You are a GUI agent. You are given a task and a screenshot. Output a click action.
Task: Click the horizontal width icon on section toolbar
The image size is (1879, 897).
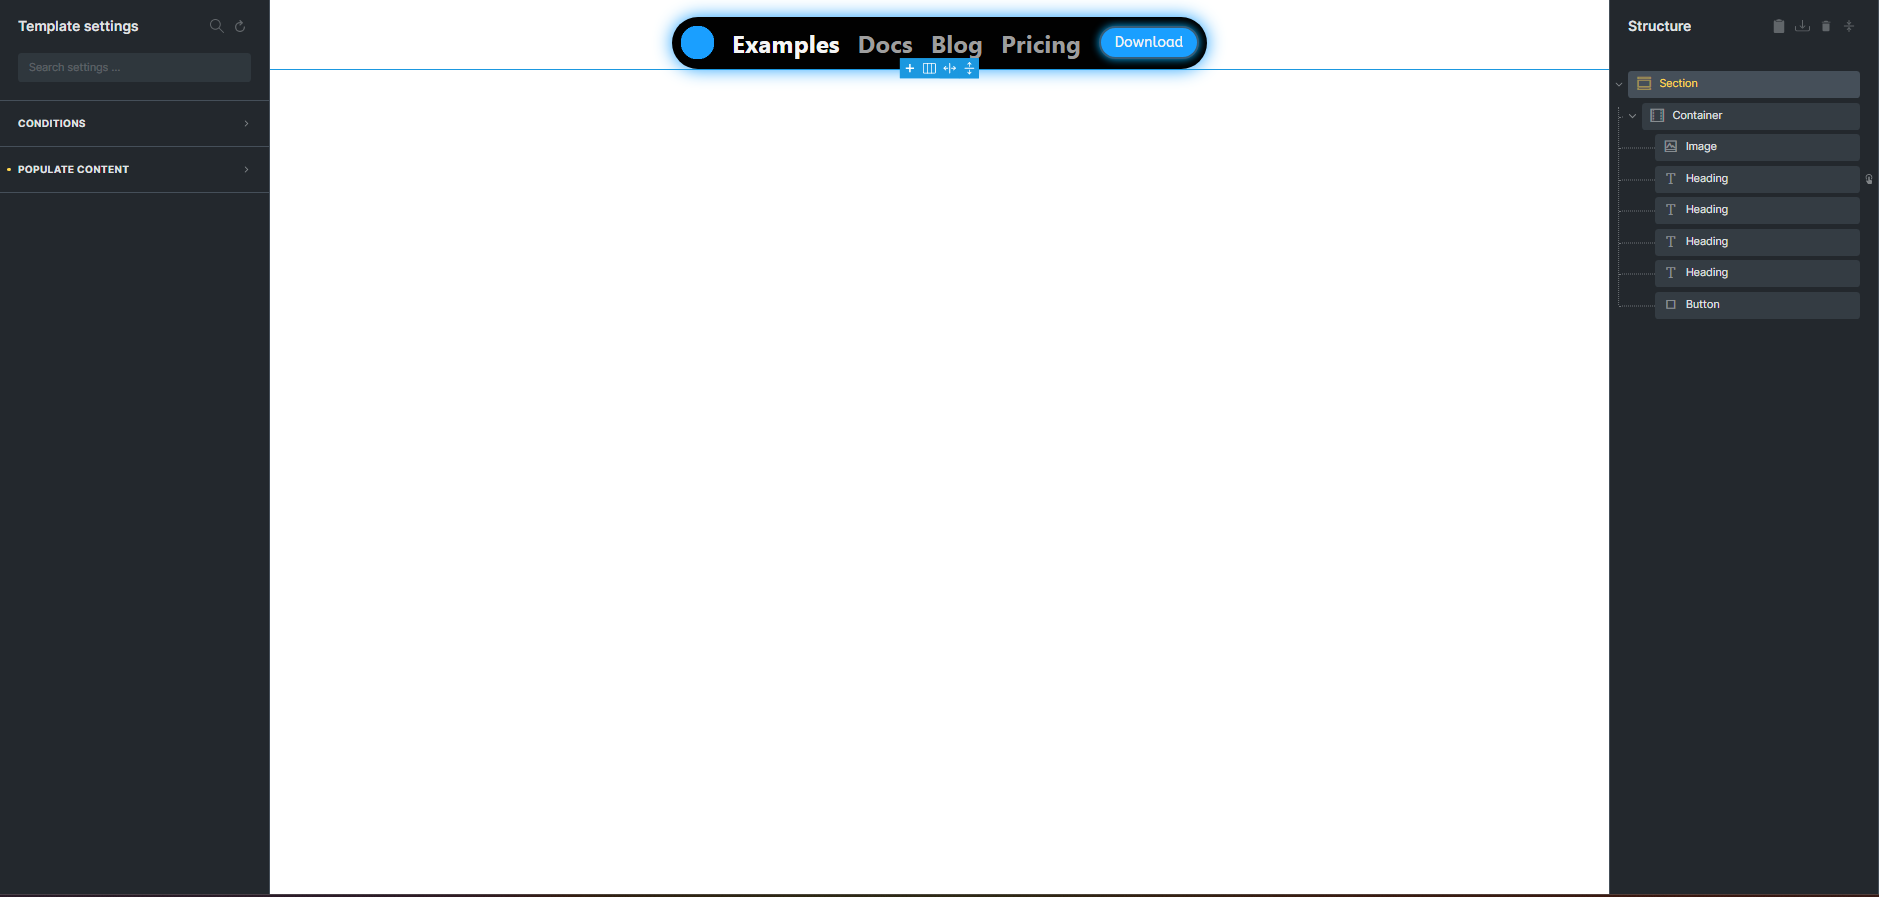pyautogui.click(x=949, y=68)
